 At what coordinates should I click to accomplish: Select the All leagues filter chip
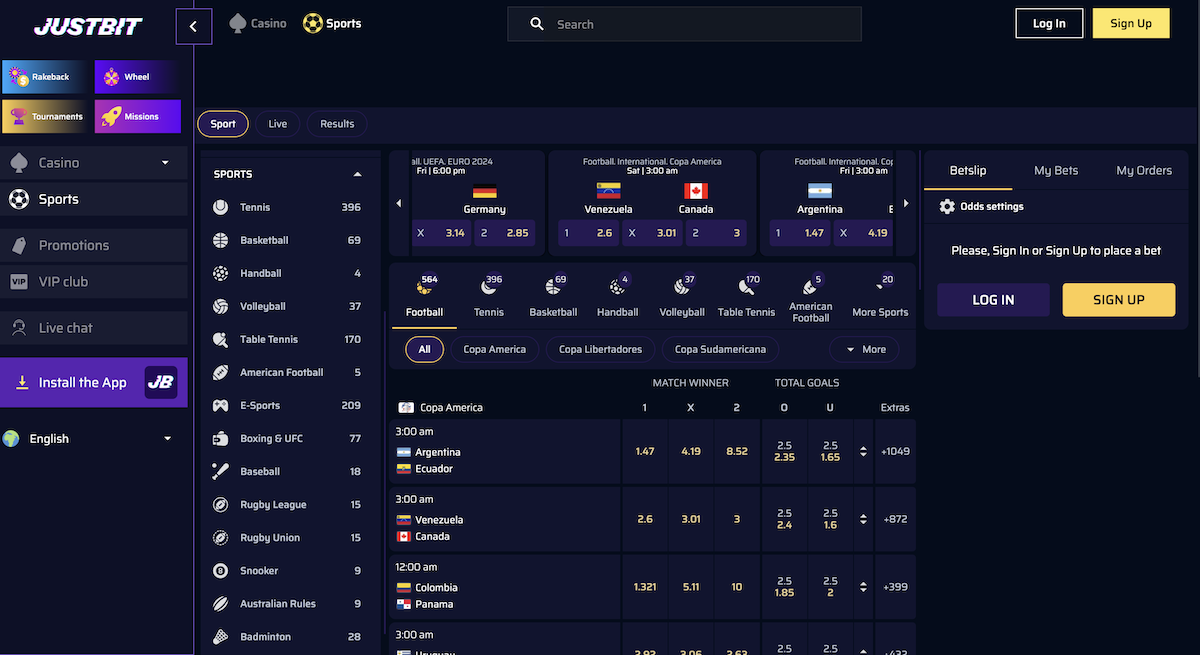click(x=425, y=349)
